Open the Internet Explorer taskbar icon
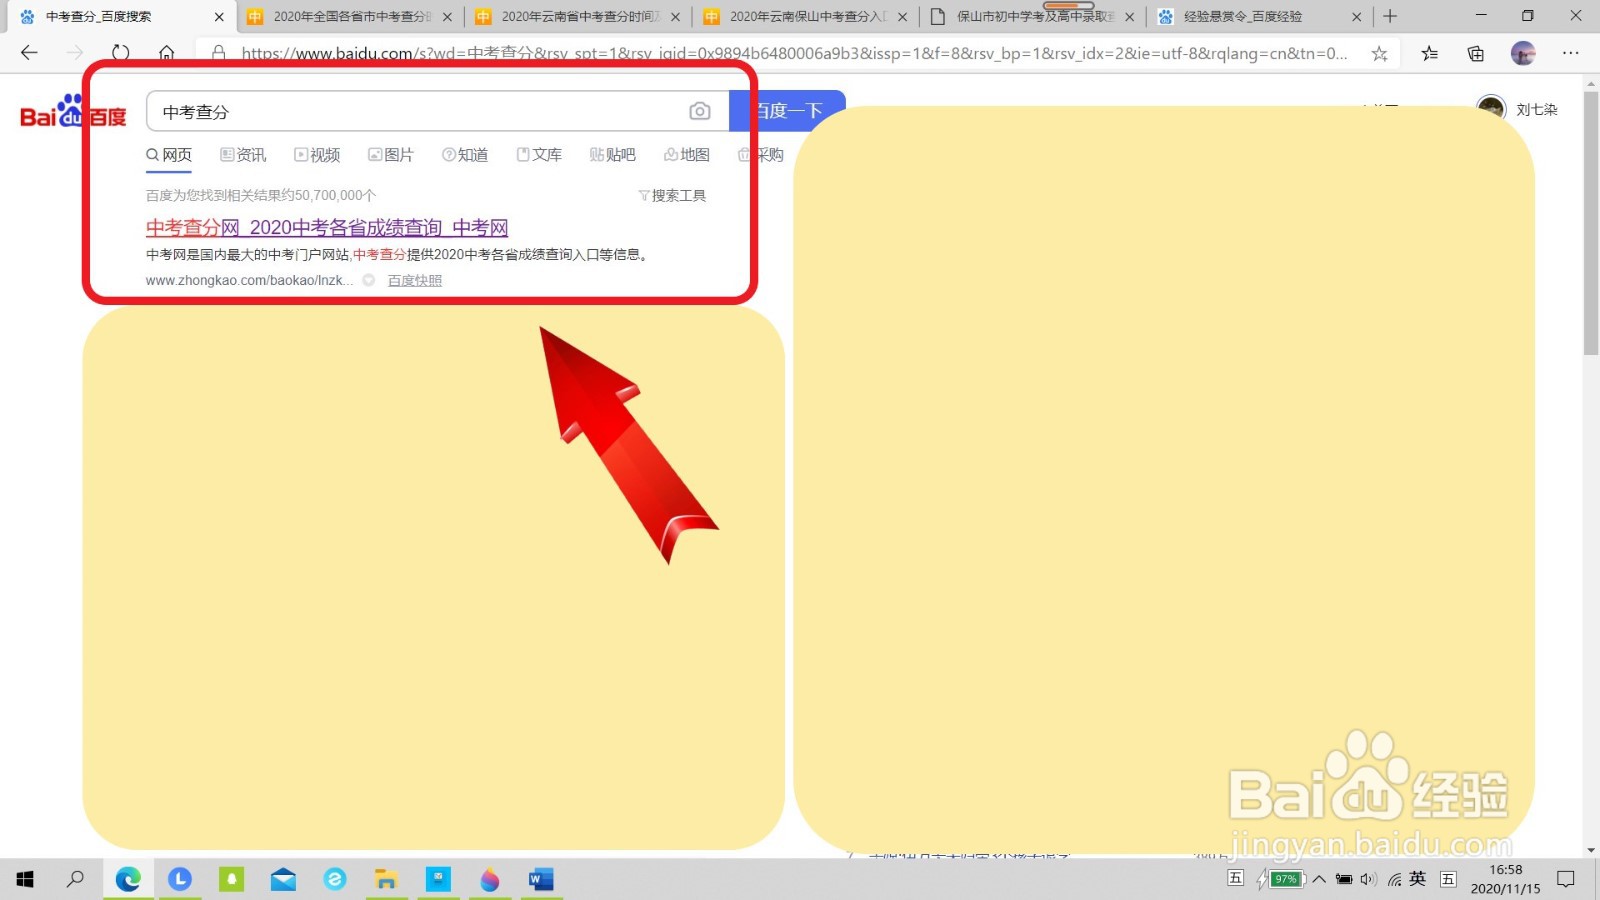The width and height of the screenshot is (1600, 900). point(335,879)
